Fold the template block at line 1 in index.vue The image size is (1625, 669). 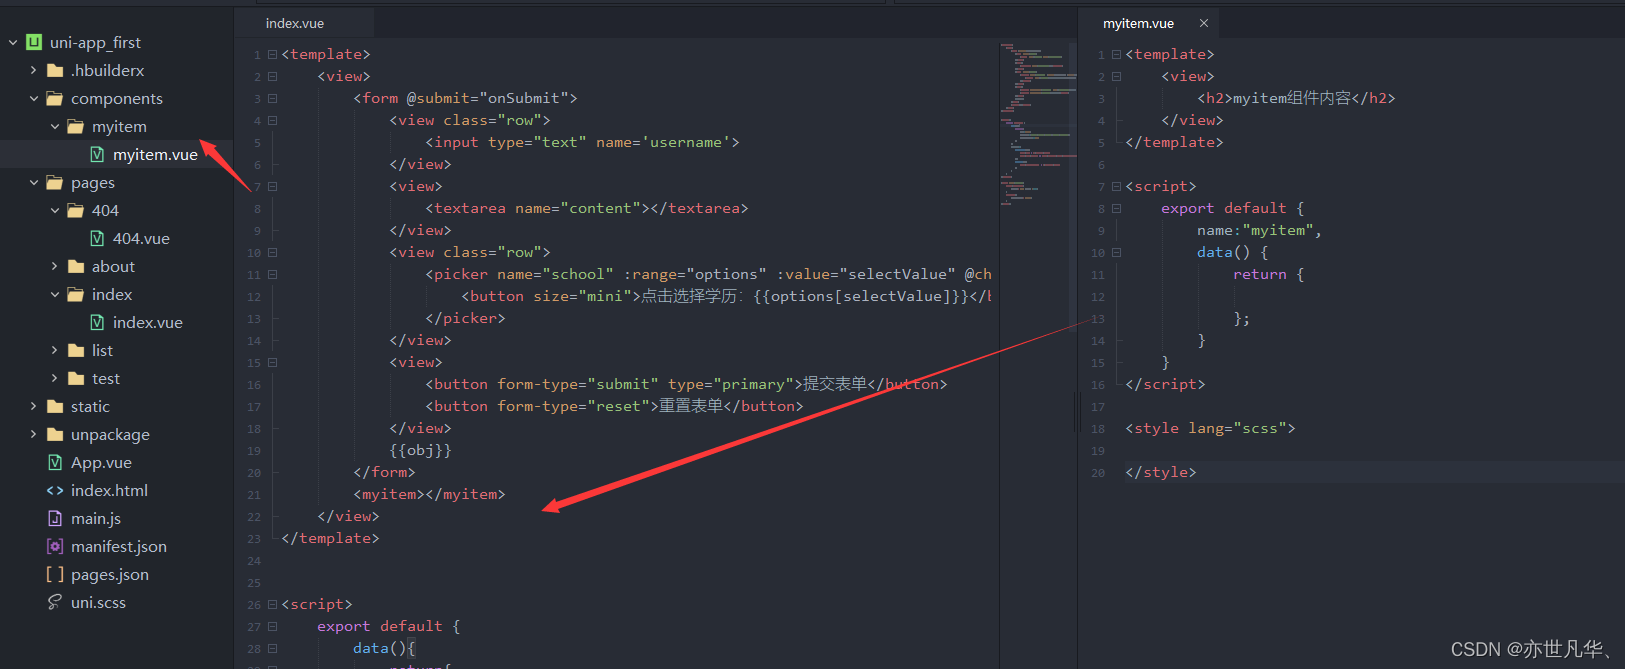[272, 55]
